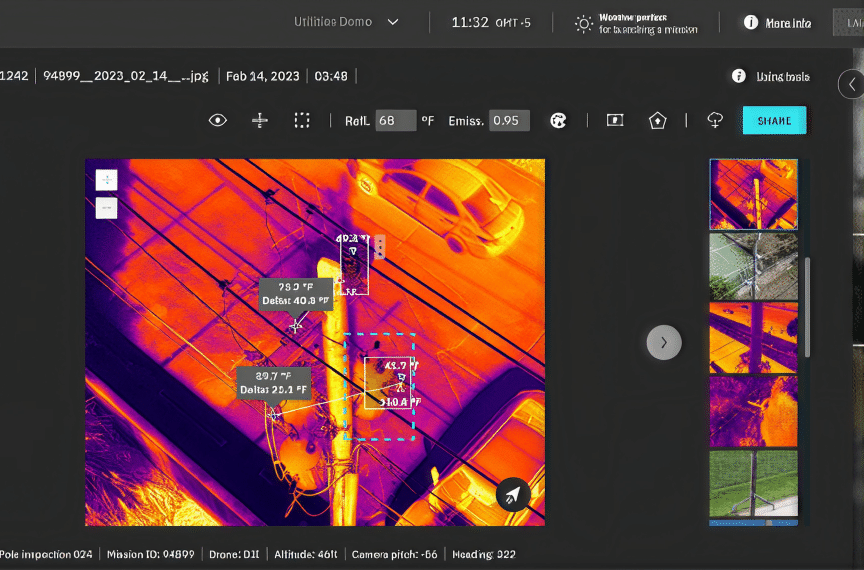Click the split view image icon
Screen dimensions: 864x570
pos(615,120)
